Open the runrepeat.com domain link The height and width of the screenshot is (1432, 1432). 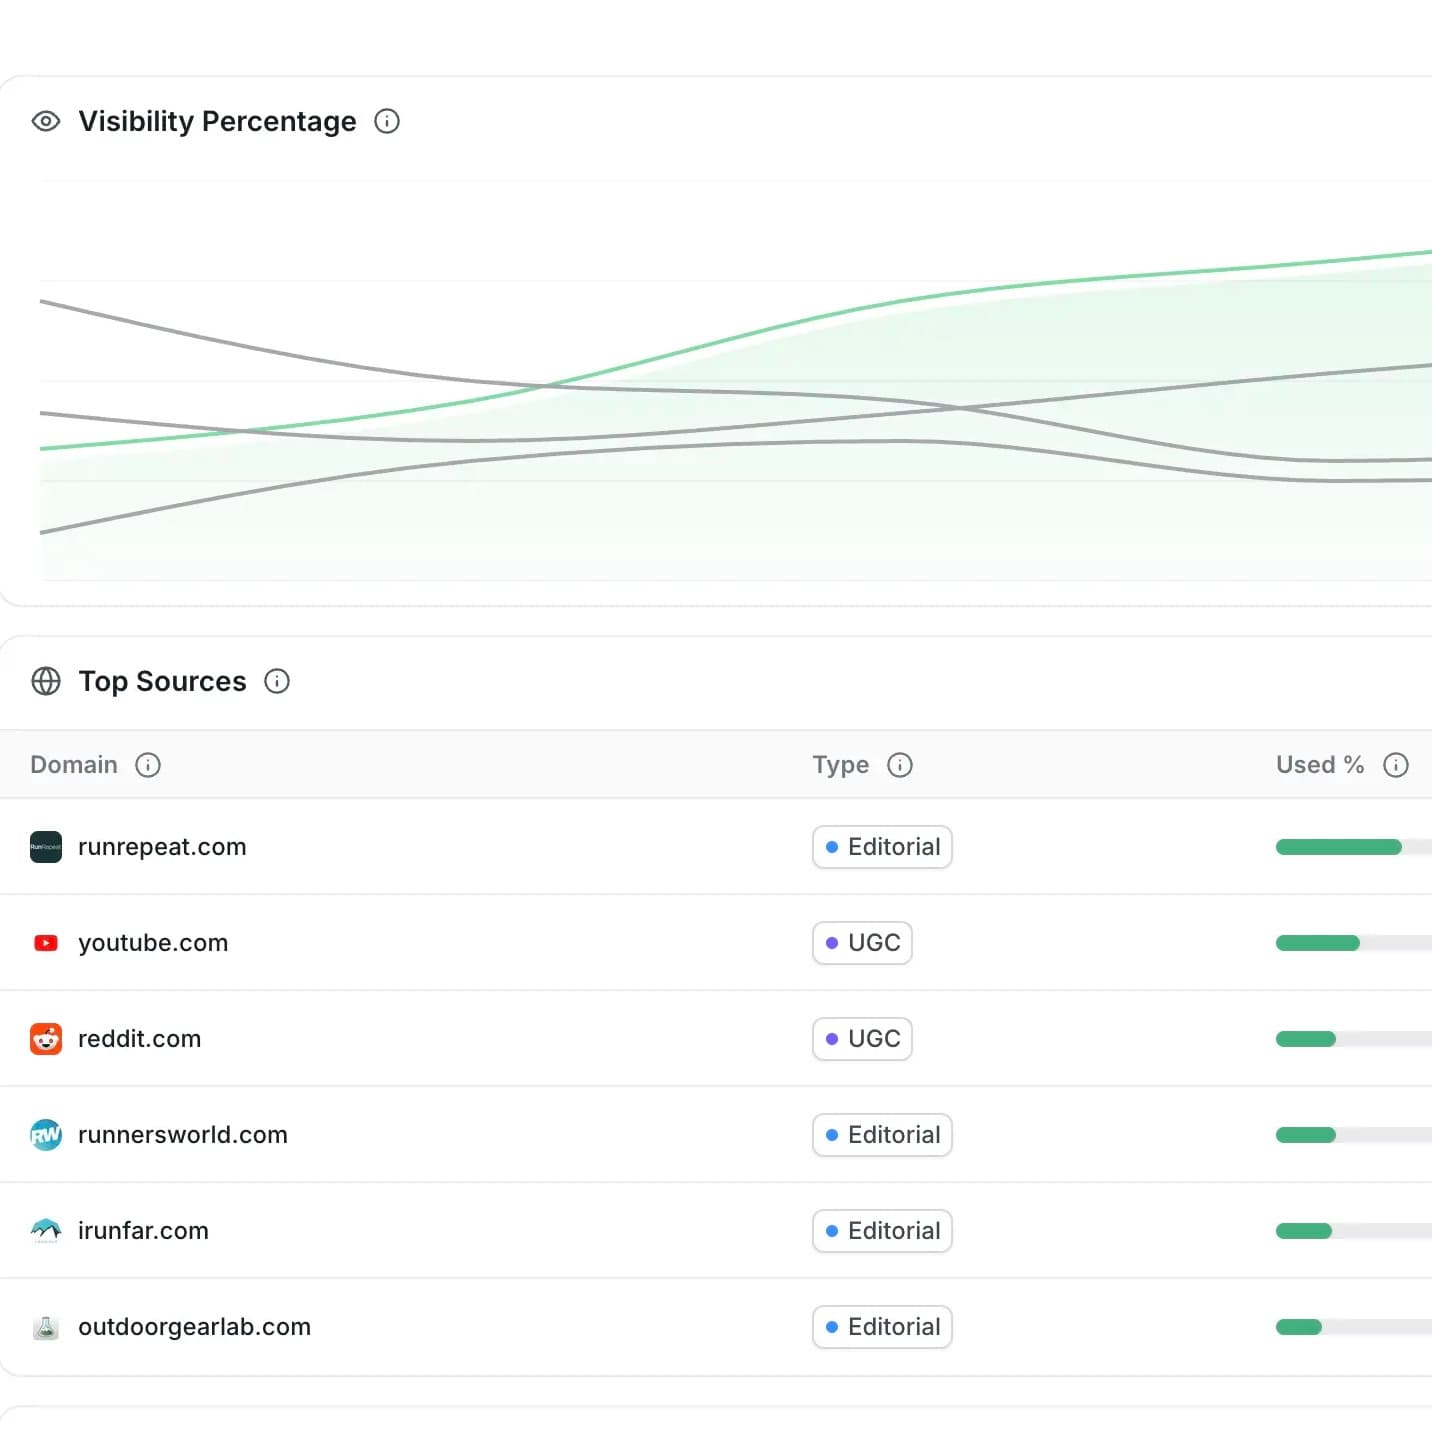(162, 847)
